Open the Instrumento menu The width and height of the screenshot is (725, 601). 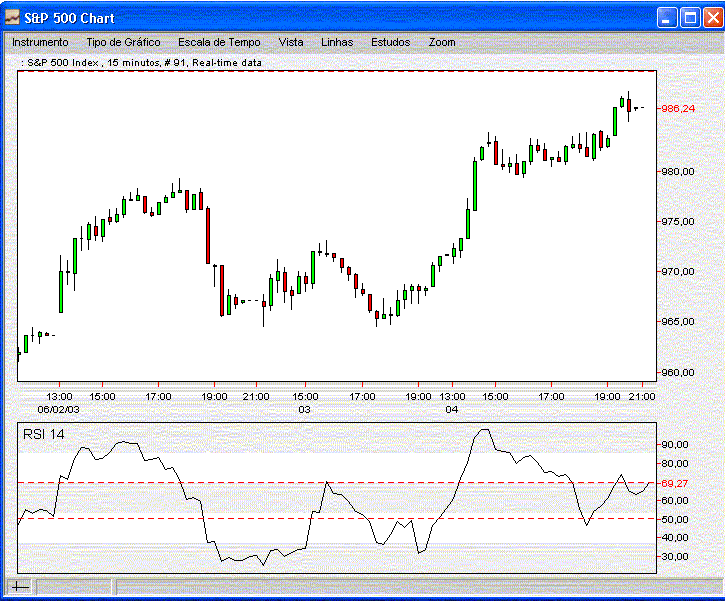click(x=40, y=42)
